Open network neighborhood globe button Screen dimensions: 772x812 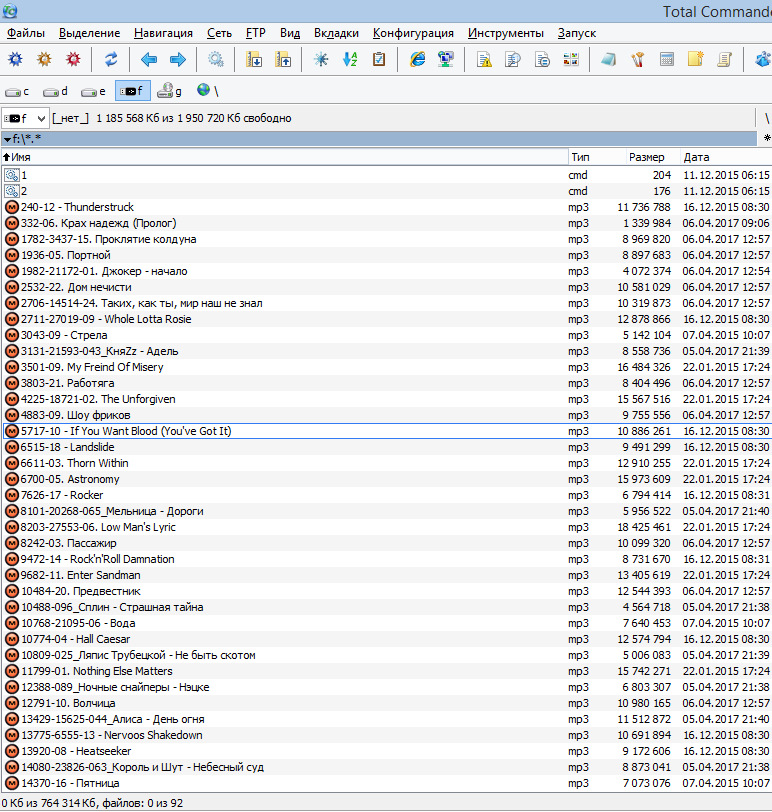[208, 91]
